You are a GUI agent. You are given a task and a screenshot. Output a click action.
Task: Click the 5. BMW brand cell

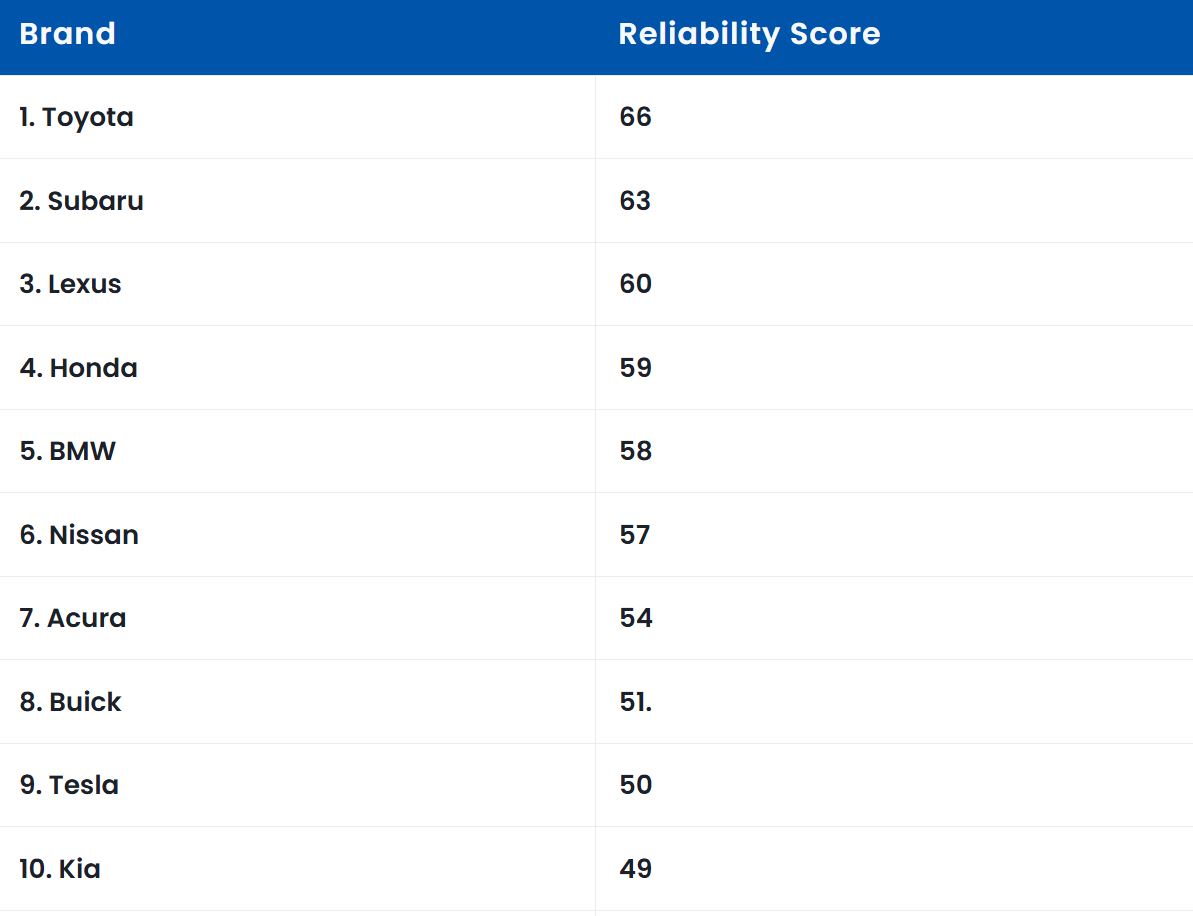[68, 451]
